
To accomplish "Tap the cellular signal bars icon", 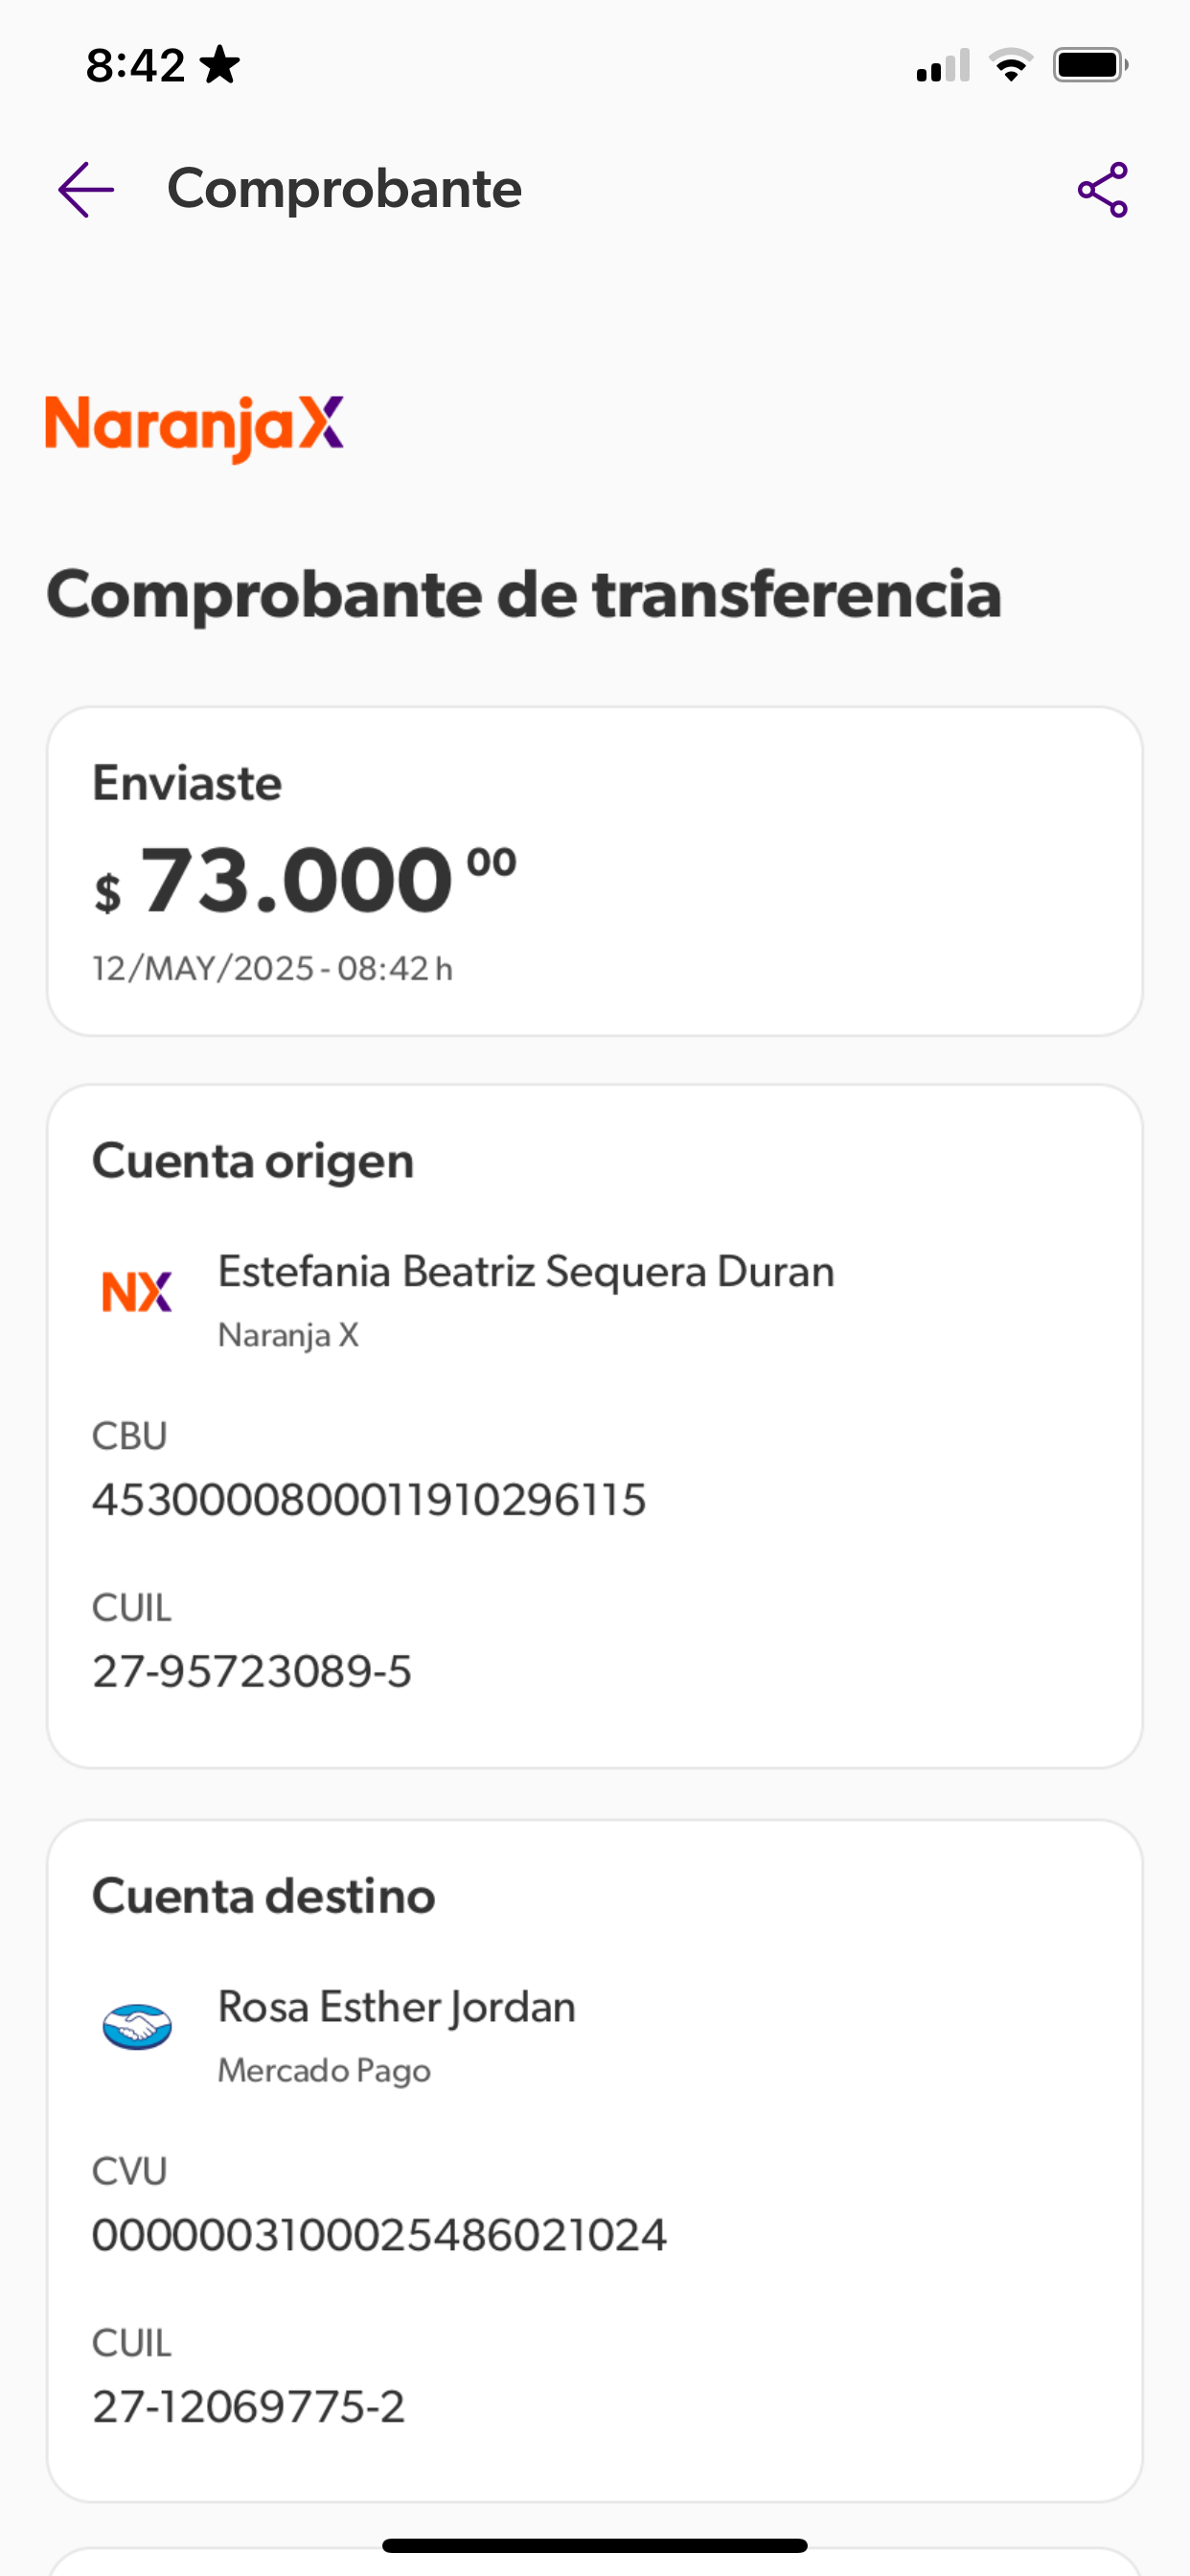I will (x=942, y=66).
